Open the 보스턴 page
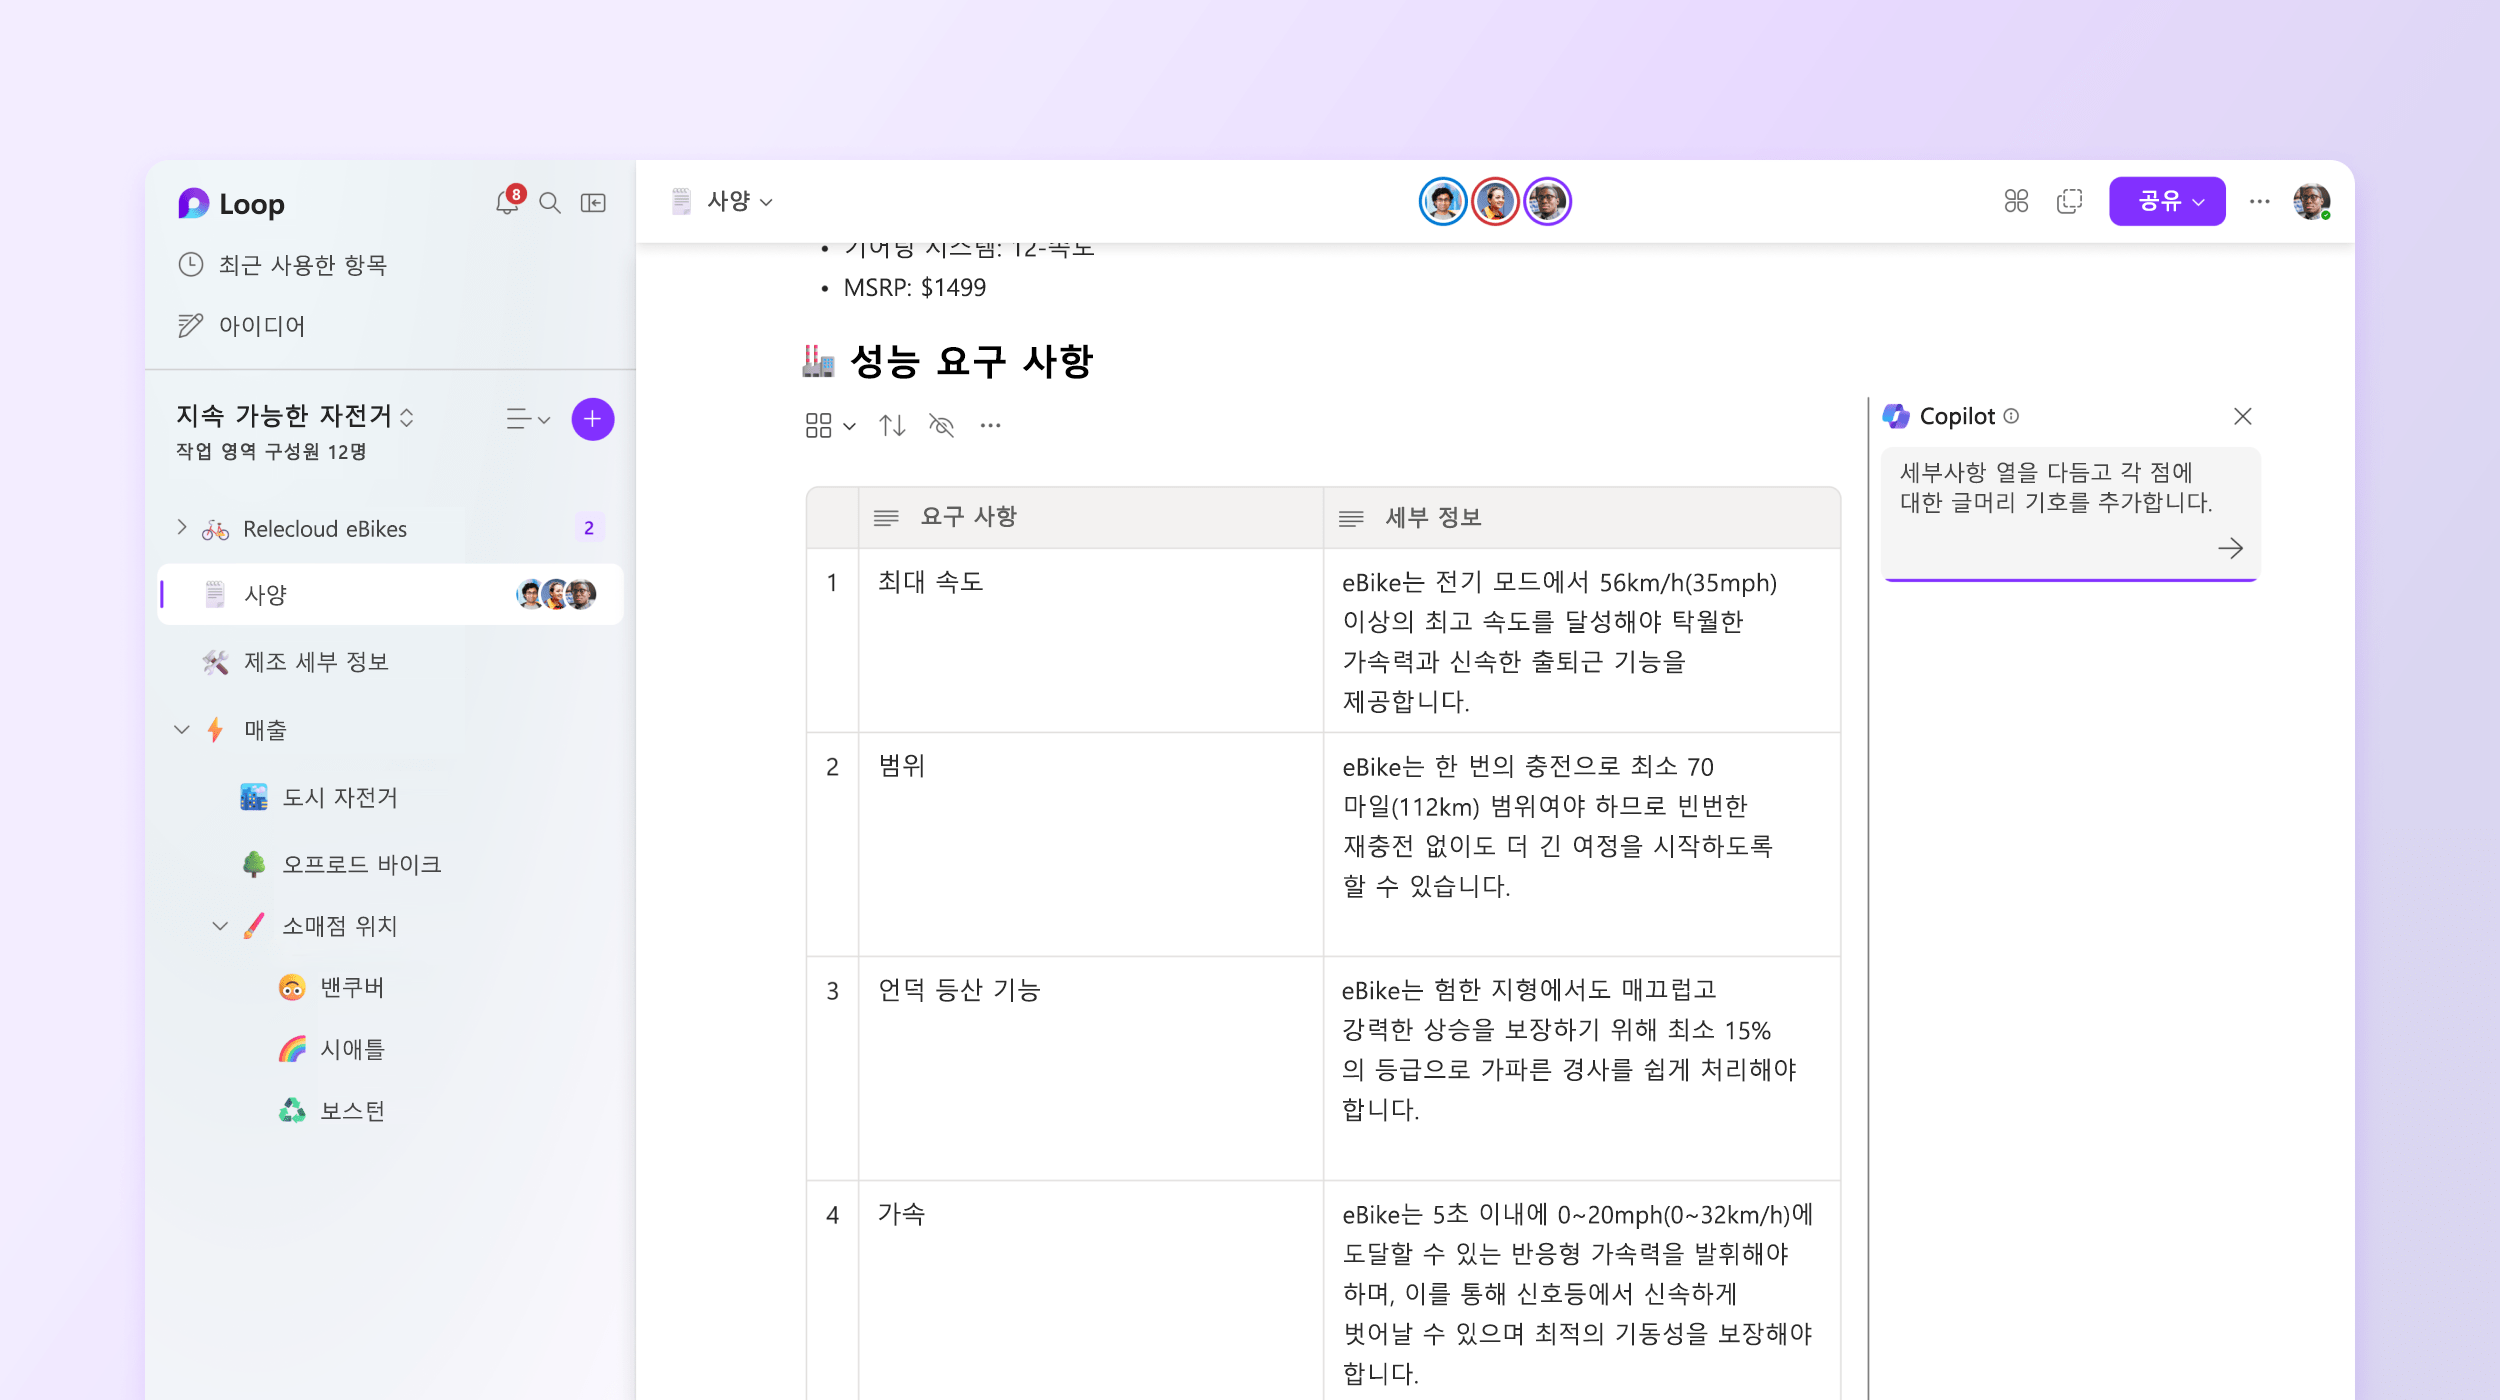The image size is (2500, 1400). point(352,1111)
